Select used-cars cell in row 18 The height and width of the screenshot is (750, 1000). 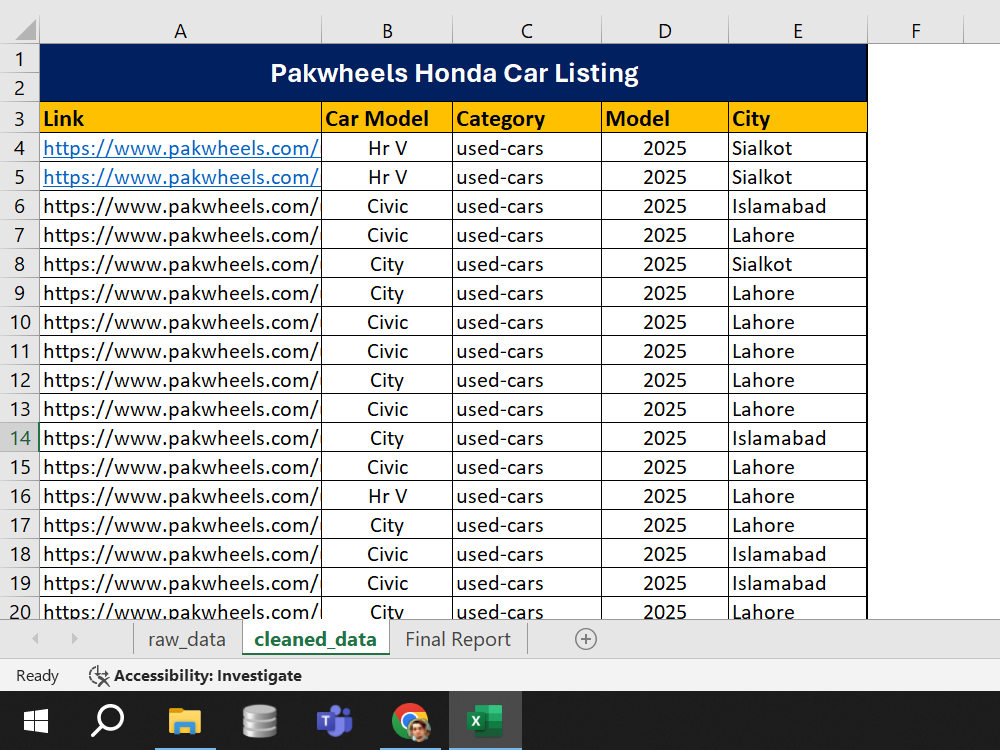pos(527,554)
